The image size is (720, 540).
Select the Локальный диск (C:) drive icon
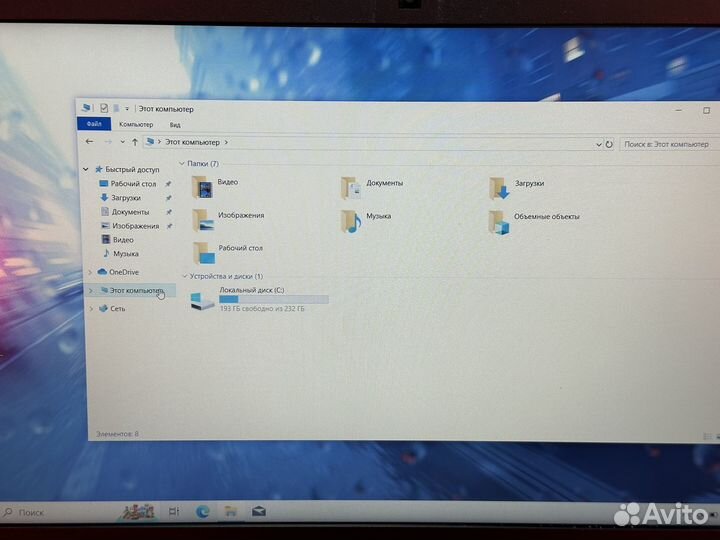[x=202, y=301]
